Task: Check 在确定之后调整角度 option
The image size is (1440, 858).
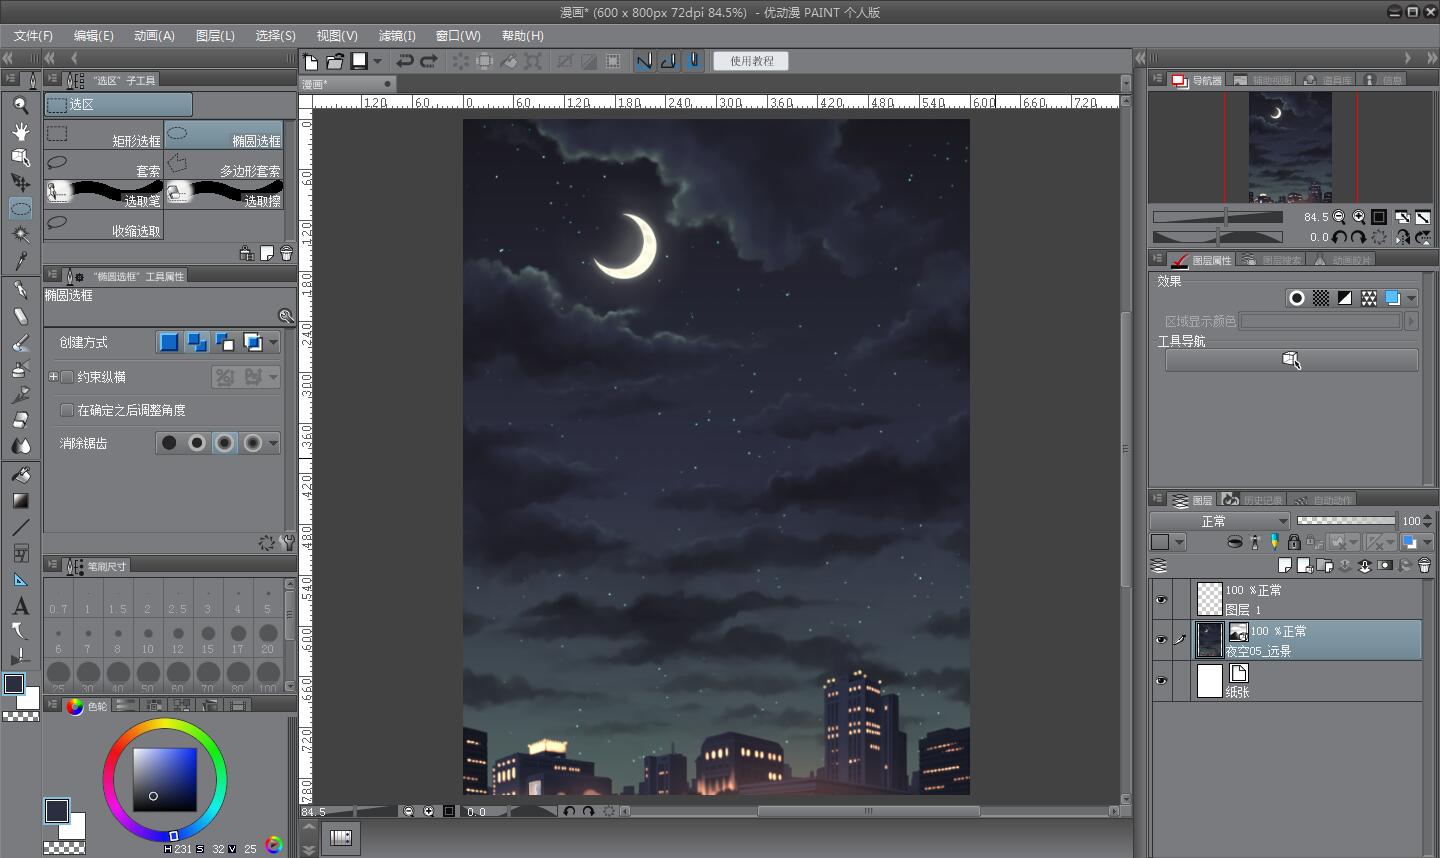Action: [67, 410]
